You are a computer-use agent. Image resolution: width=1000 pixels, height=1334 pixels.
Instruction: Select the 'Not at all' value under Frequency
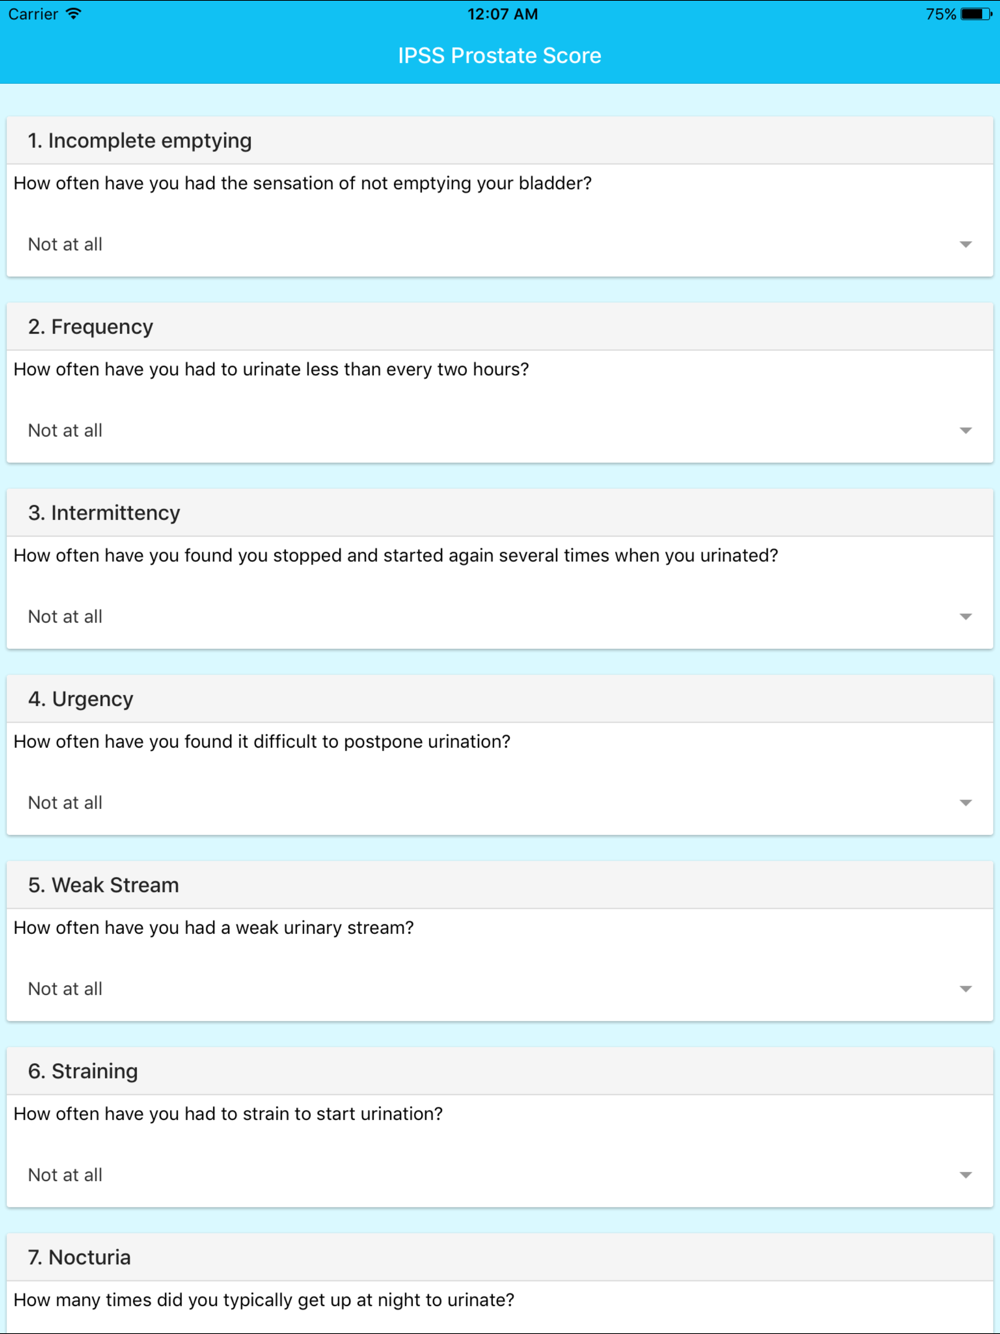(x=65, y=430)
